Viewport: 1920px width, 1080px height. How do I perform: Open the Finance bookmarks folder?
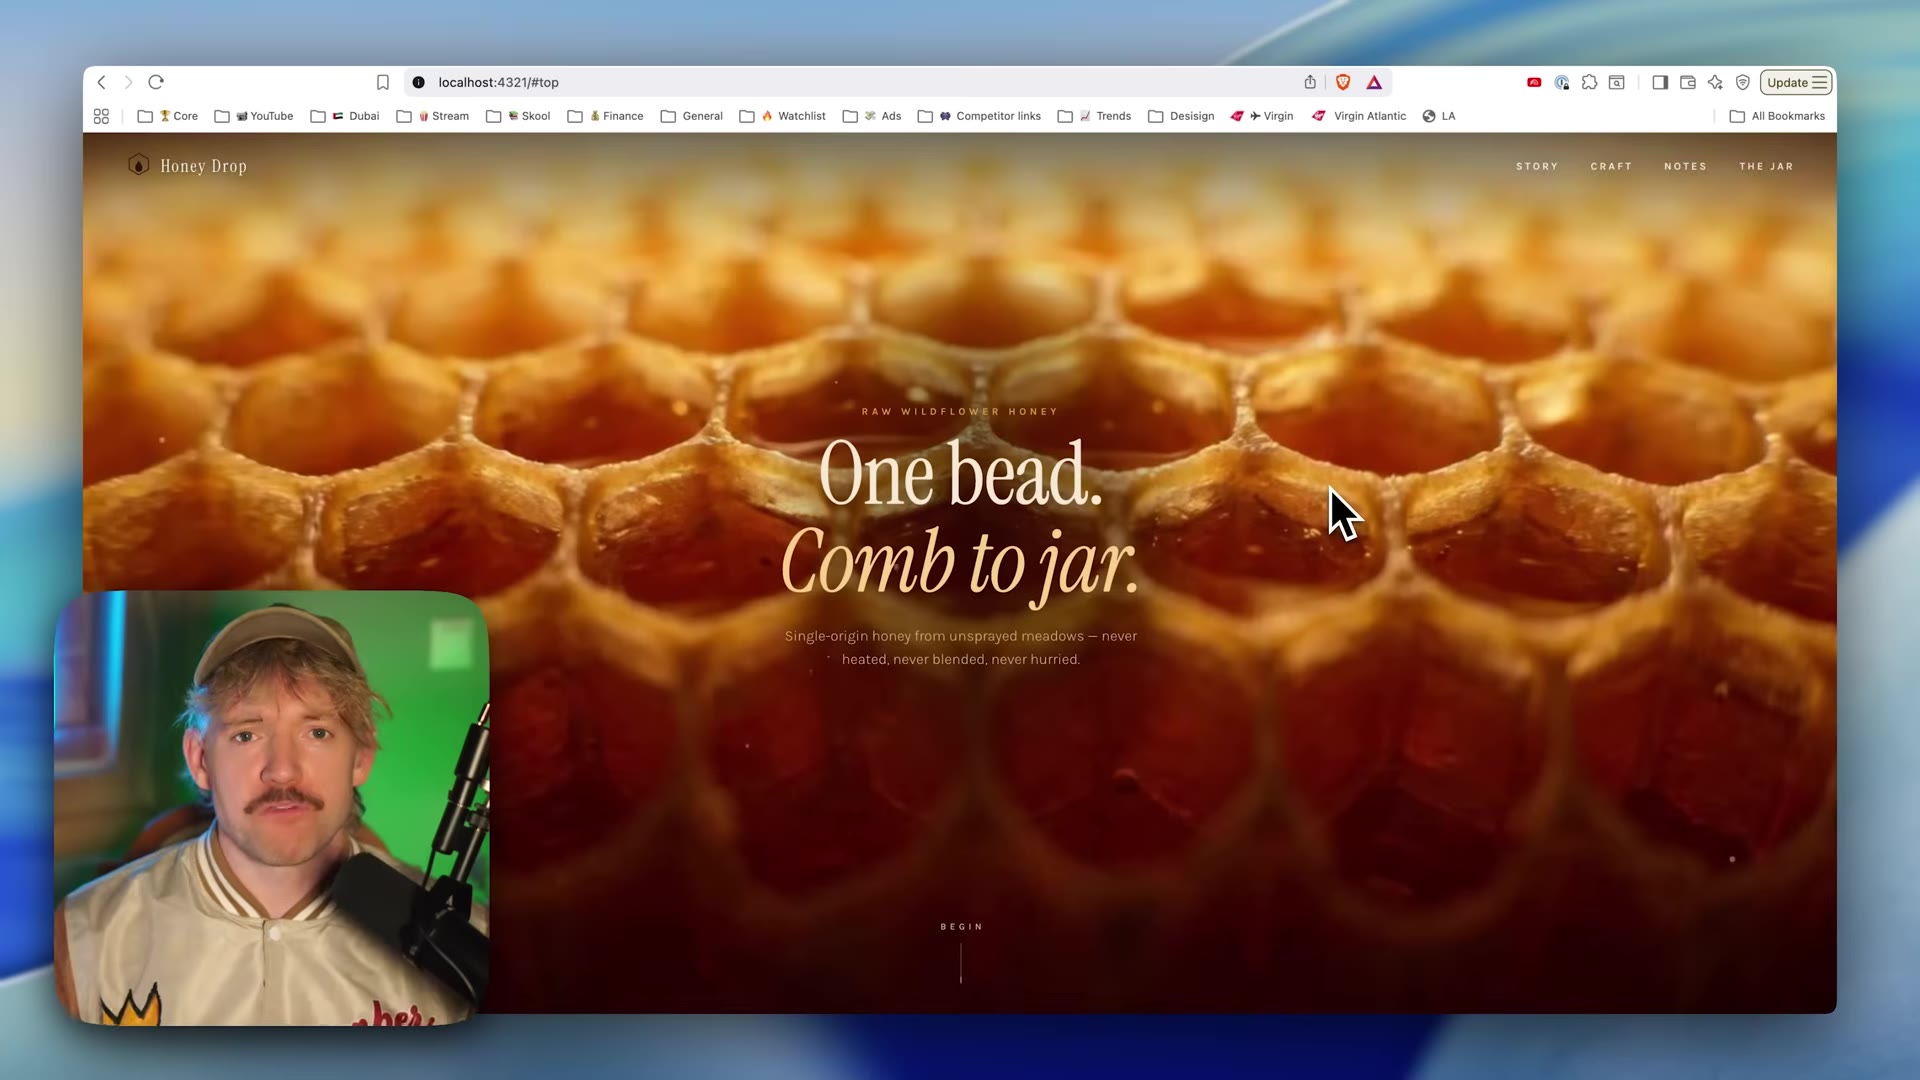coord(605,116)
